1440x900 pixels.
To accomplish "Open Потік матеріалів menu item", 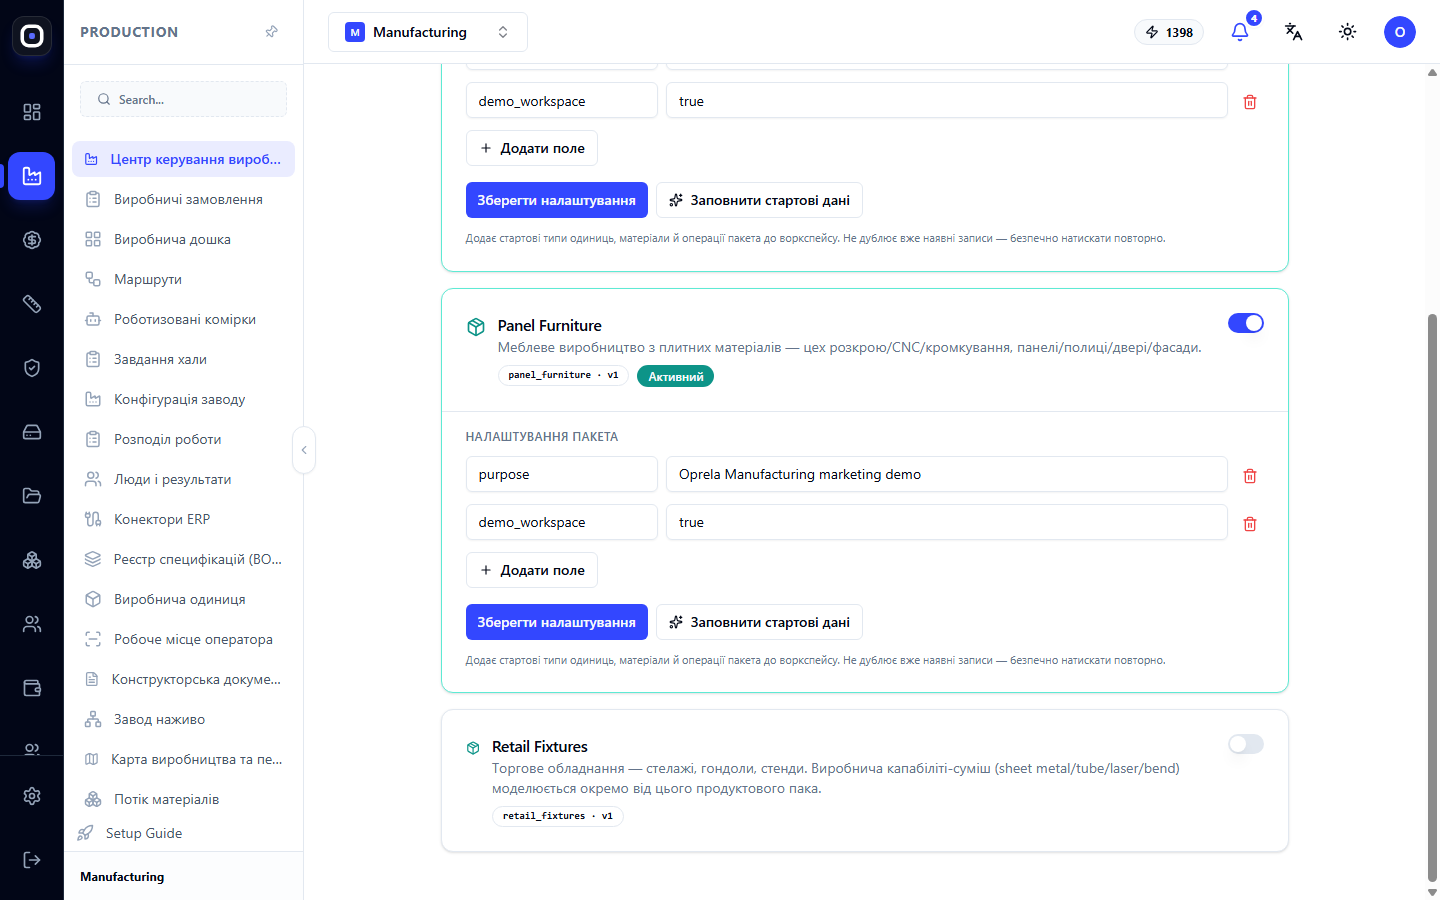I will pos(183,799).
